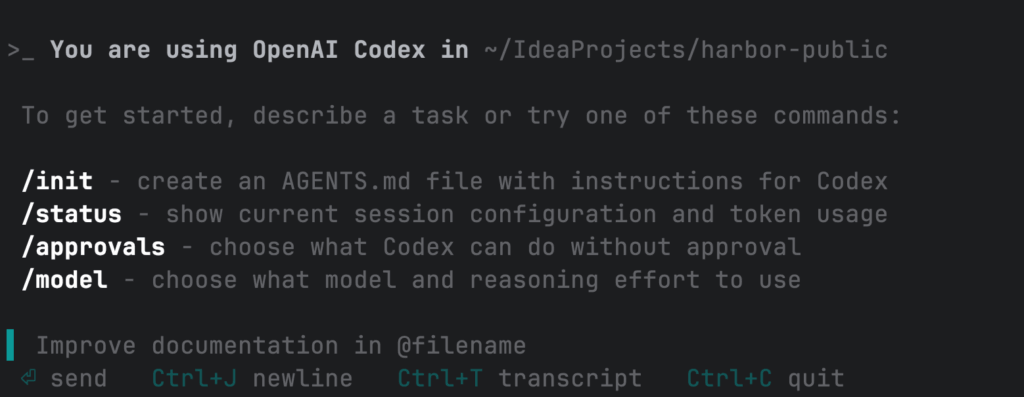Click the 'You are using OpenAI Codex' heading

point(259,50)
